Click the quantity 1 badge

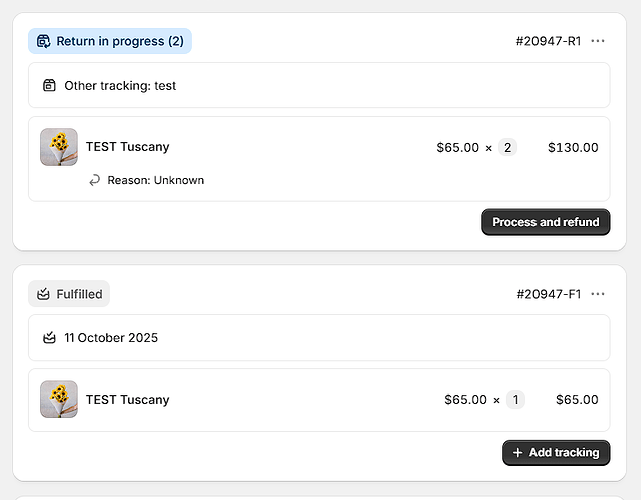pyautogui.click(x=515, y=400)
